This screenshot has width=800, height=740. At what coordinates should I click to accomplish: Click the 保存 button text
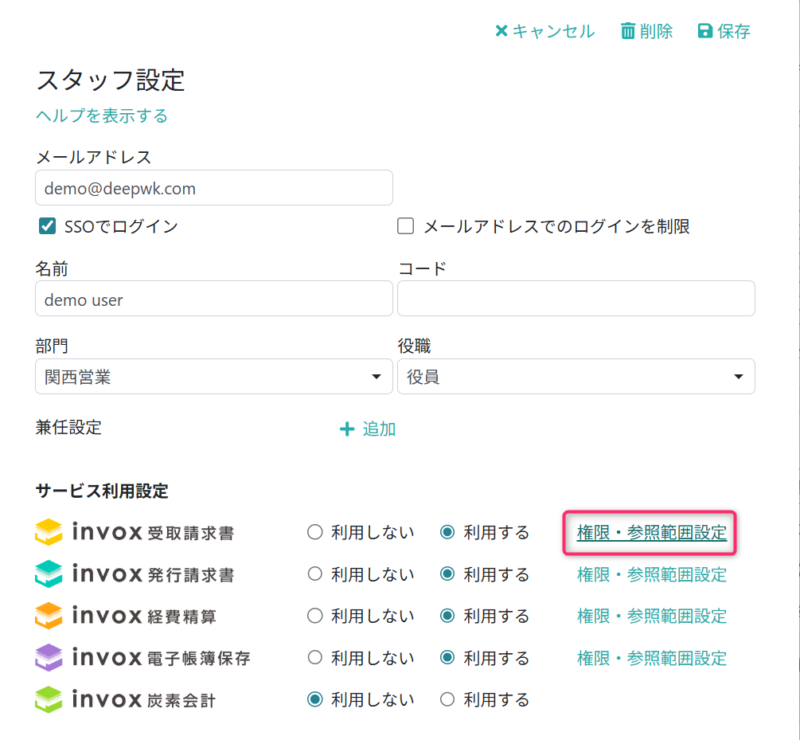click(x=734, y=31)
